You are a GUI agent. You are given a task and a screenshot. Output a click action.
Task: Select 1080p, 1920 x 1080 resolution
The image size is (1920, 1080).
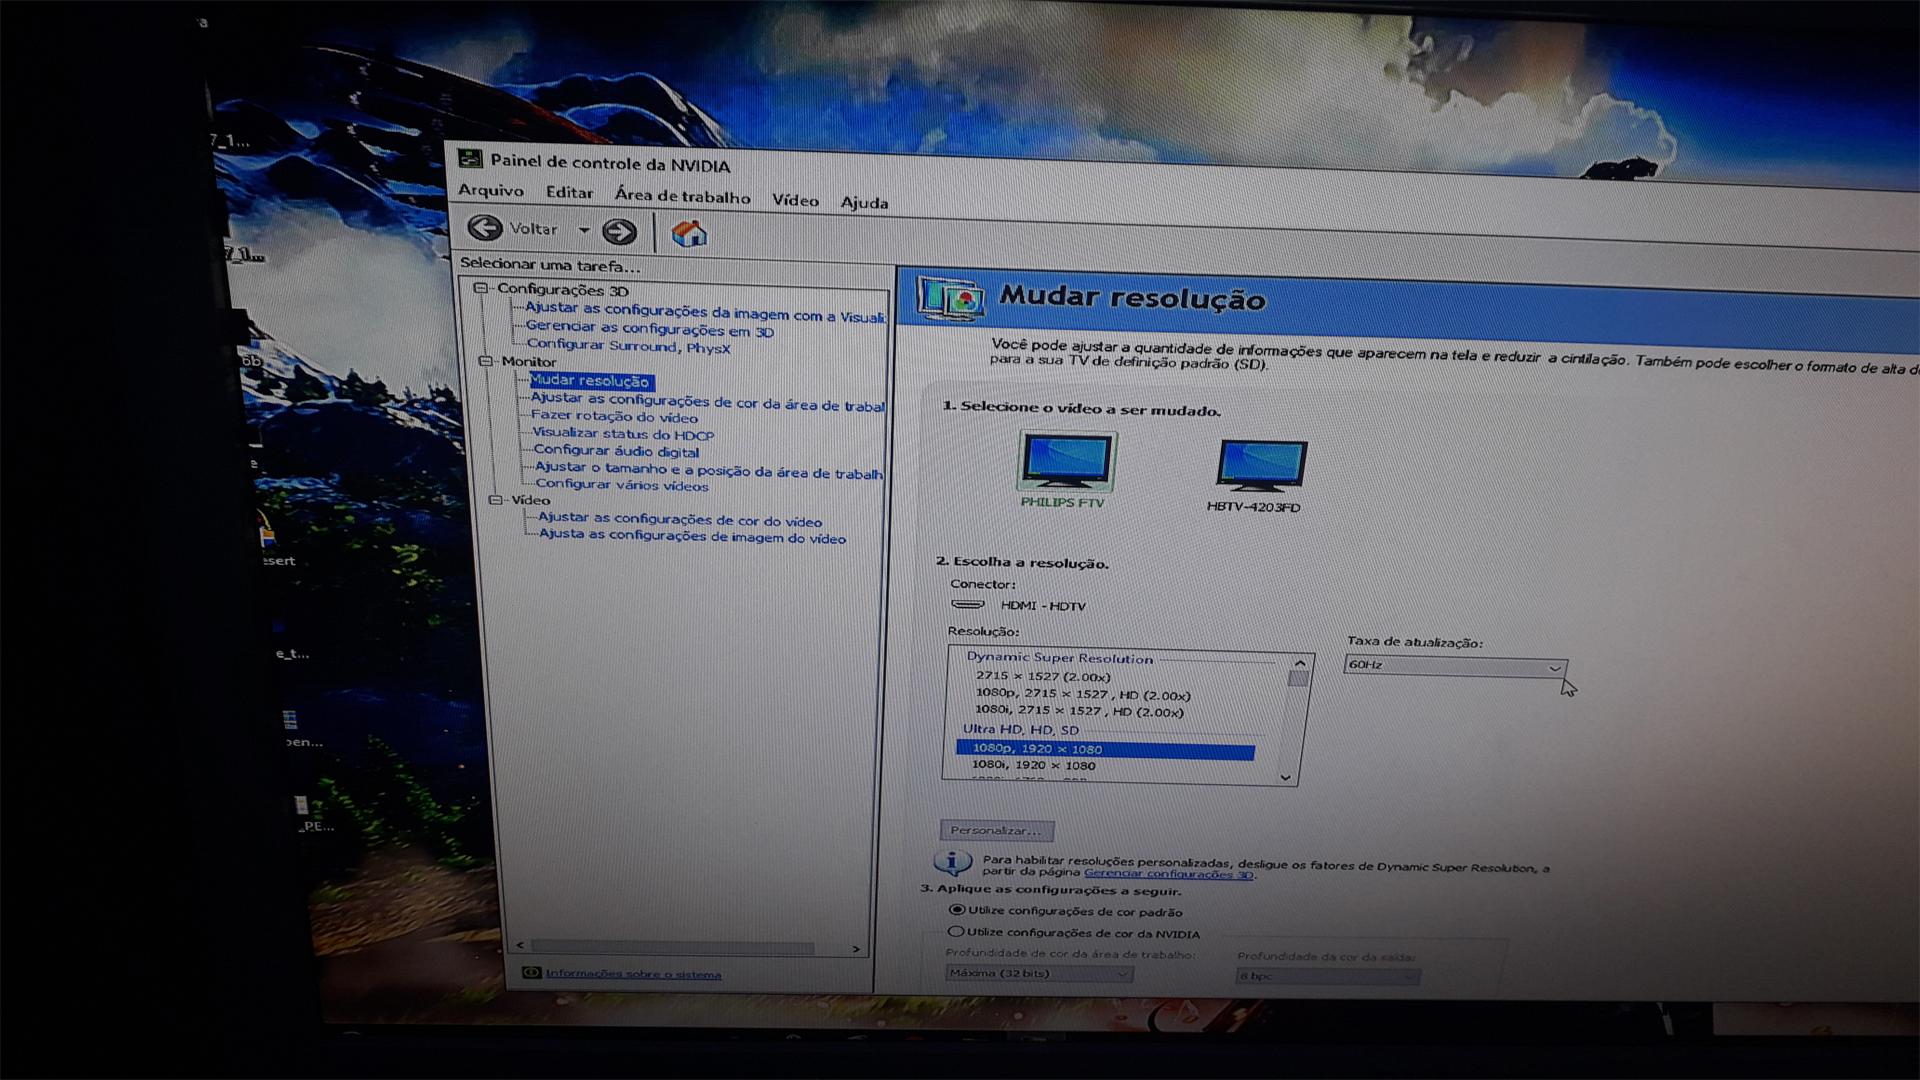tap(1105, 749)
